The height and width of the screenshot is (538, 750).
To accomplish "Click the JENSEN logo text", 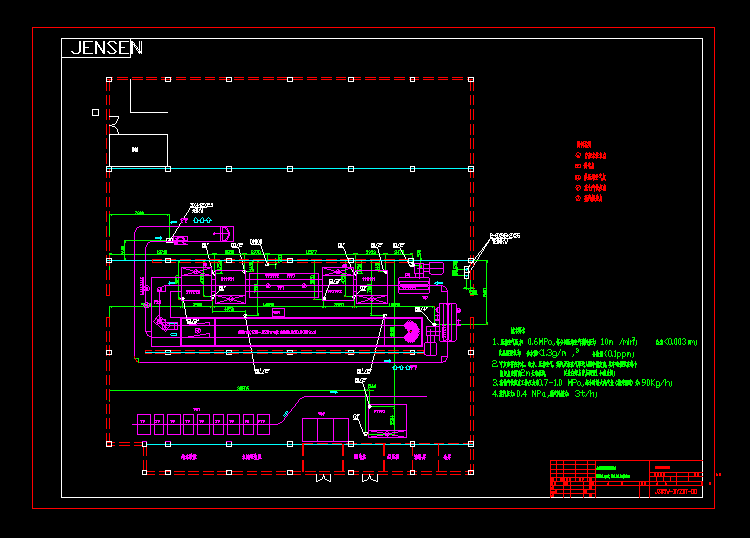I will (x=106, y=48).
